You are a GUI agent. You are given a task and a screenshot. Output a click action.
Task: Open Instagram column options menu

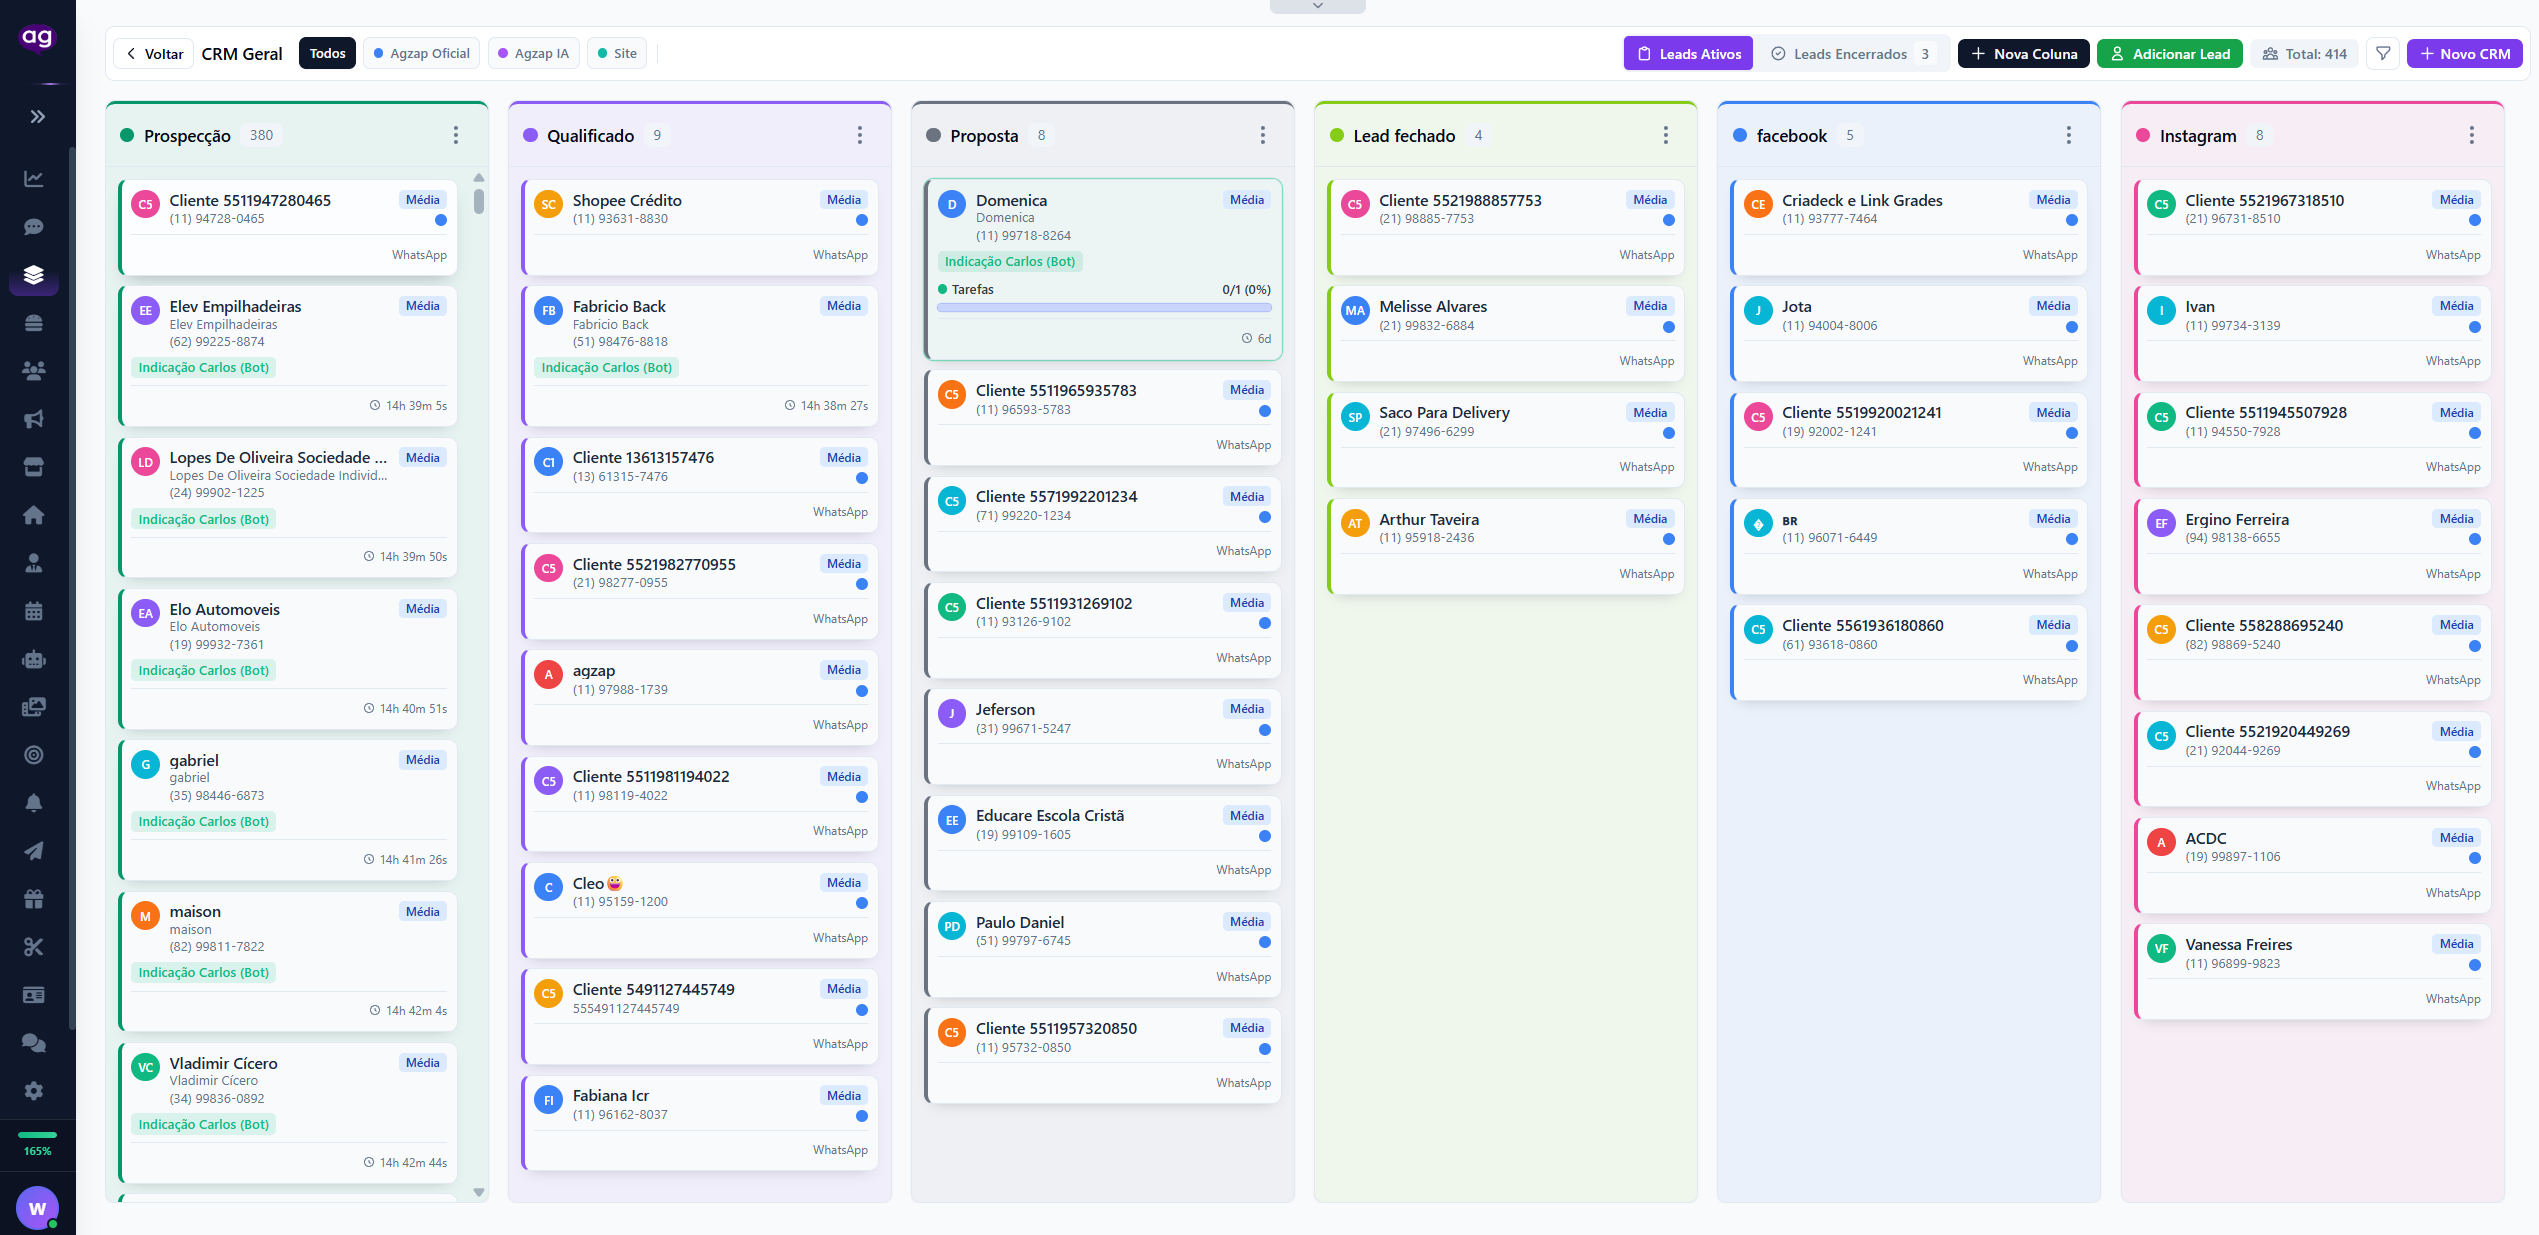click(x=2472, y=135)
